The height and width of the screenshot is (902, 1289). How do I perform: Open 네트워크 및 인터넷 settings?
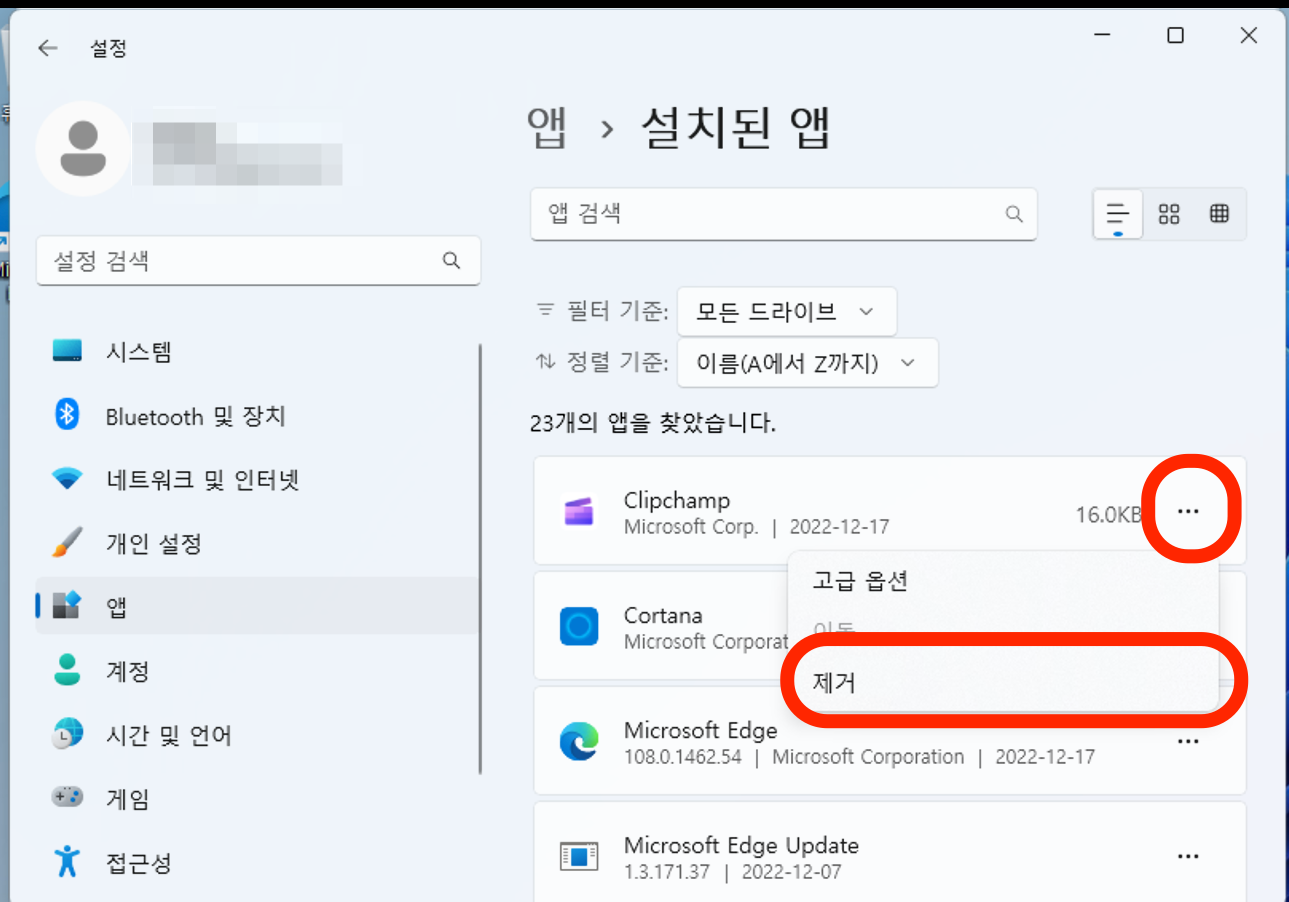tap(258, 480)
